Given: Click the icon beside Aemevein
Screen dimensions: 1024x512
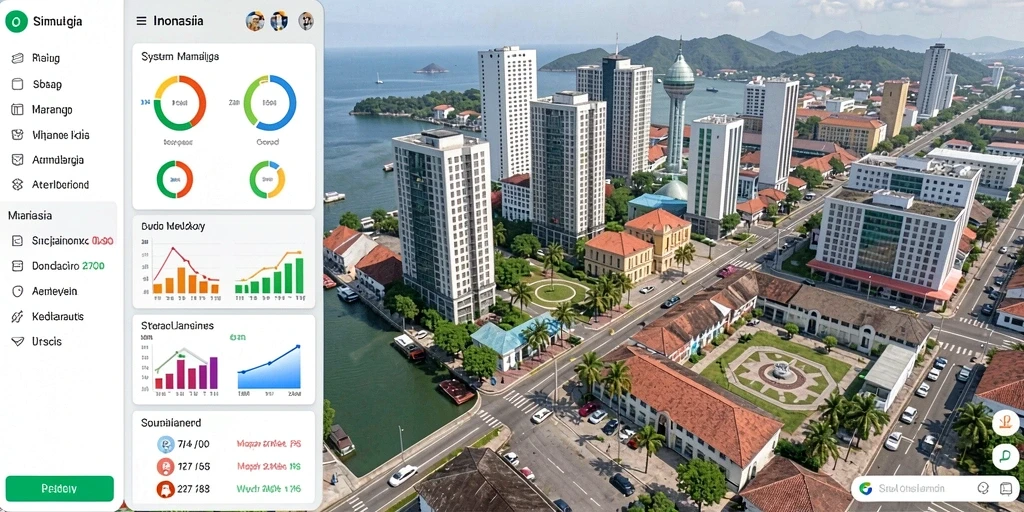Looking at the screenshot, I should 18,291.
